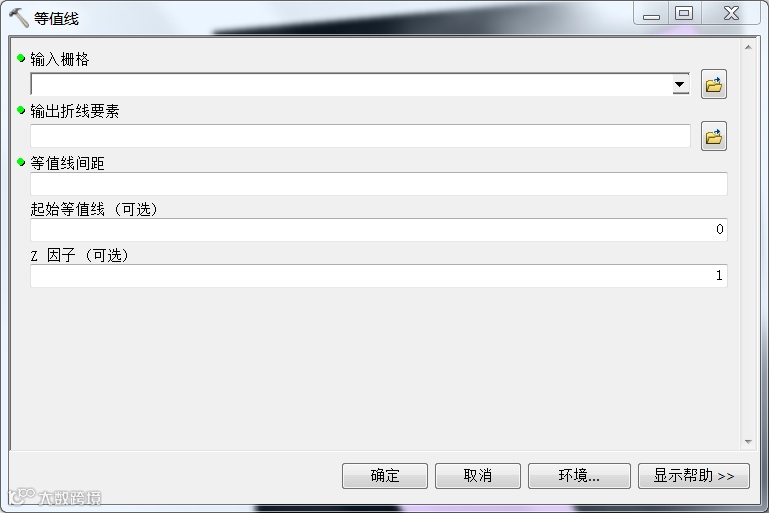Click green required marker beside 输出折线要素
The height and width of the screenshot is (513, 769).
[21, 110]
